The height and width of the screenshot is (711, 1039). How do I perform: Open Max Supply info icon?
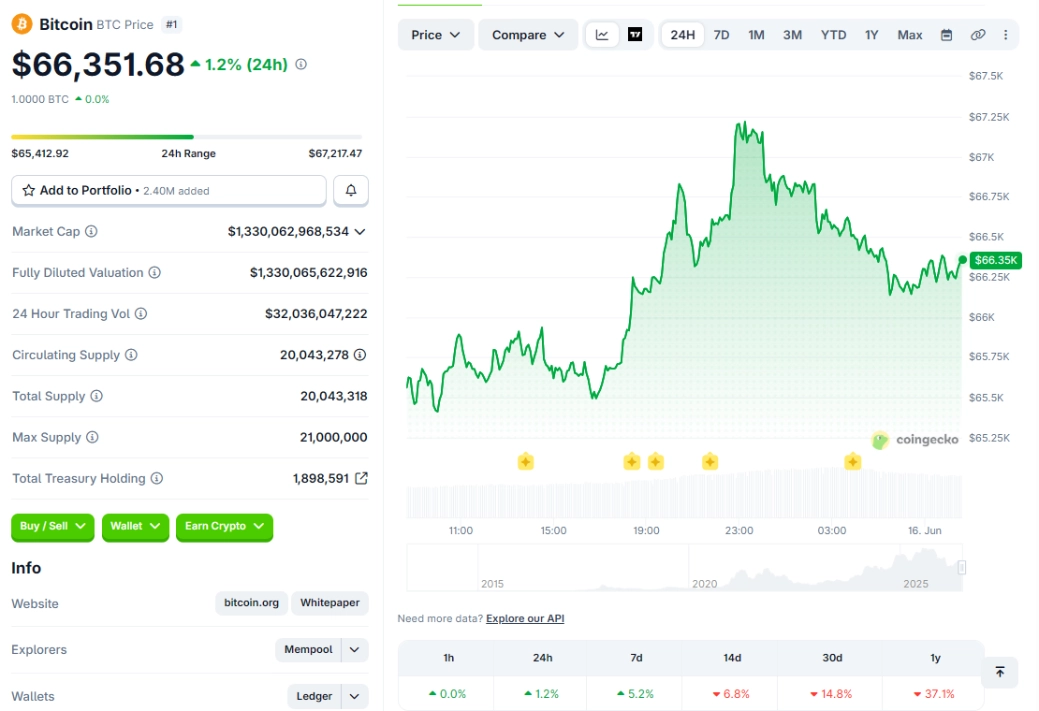pos(92,437)
